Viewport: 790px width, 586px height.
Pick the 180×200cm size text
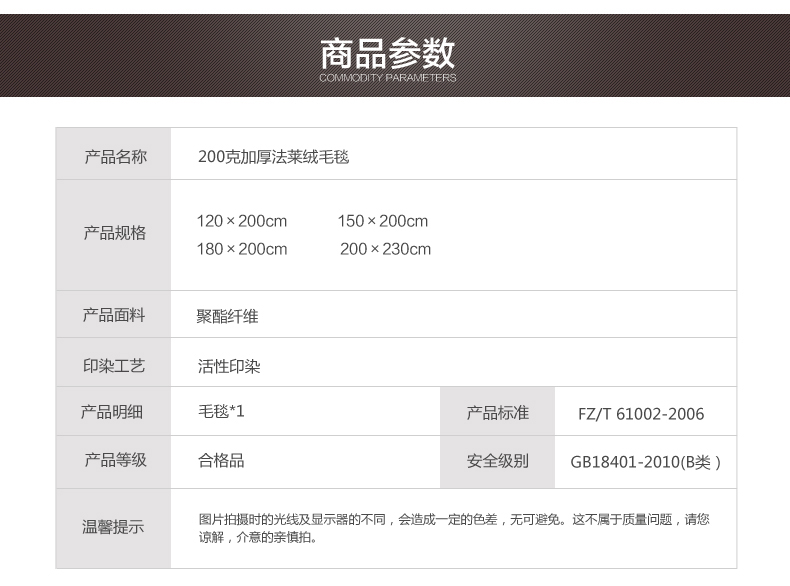(x=242, y=249)
